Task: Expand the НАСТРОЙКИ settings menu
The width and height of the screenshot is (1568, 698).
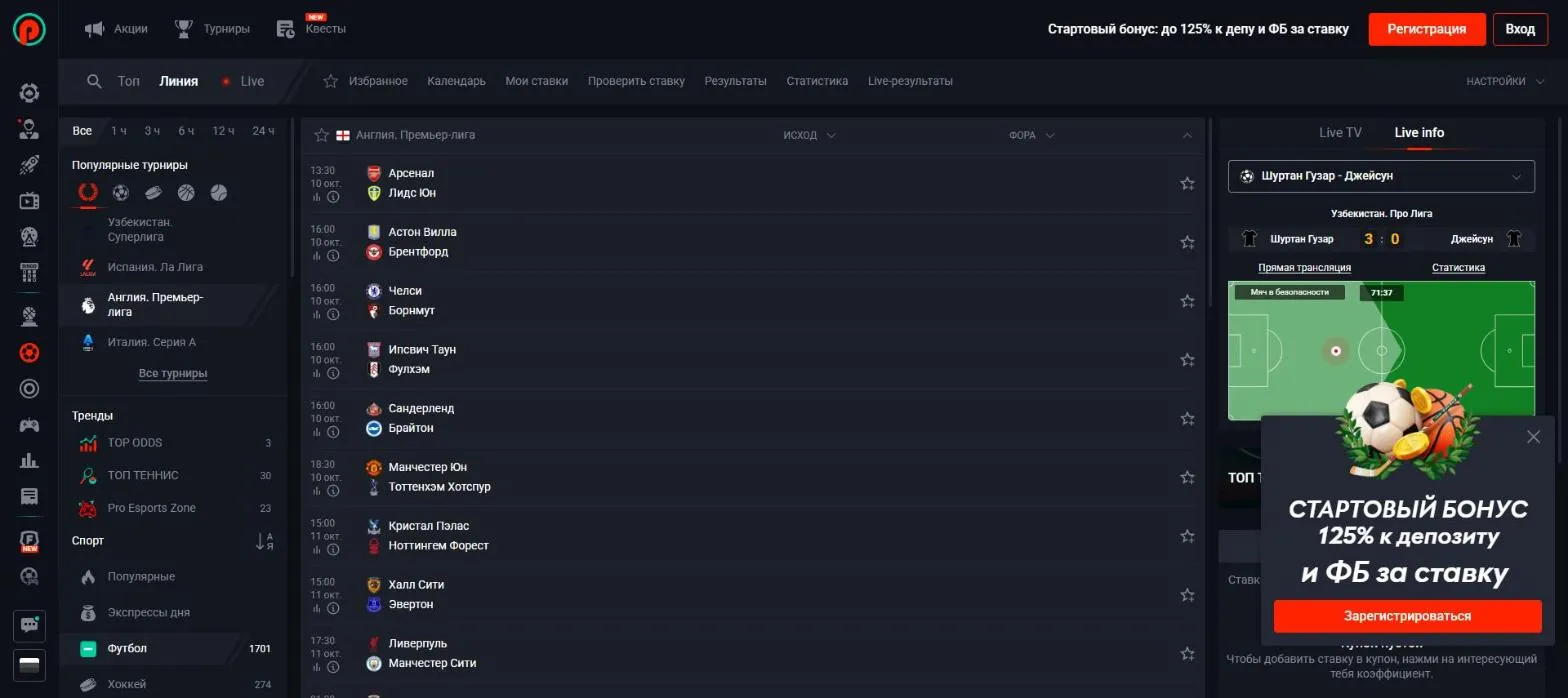Action: tap(1505, 81)
